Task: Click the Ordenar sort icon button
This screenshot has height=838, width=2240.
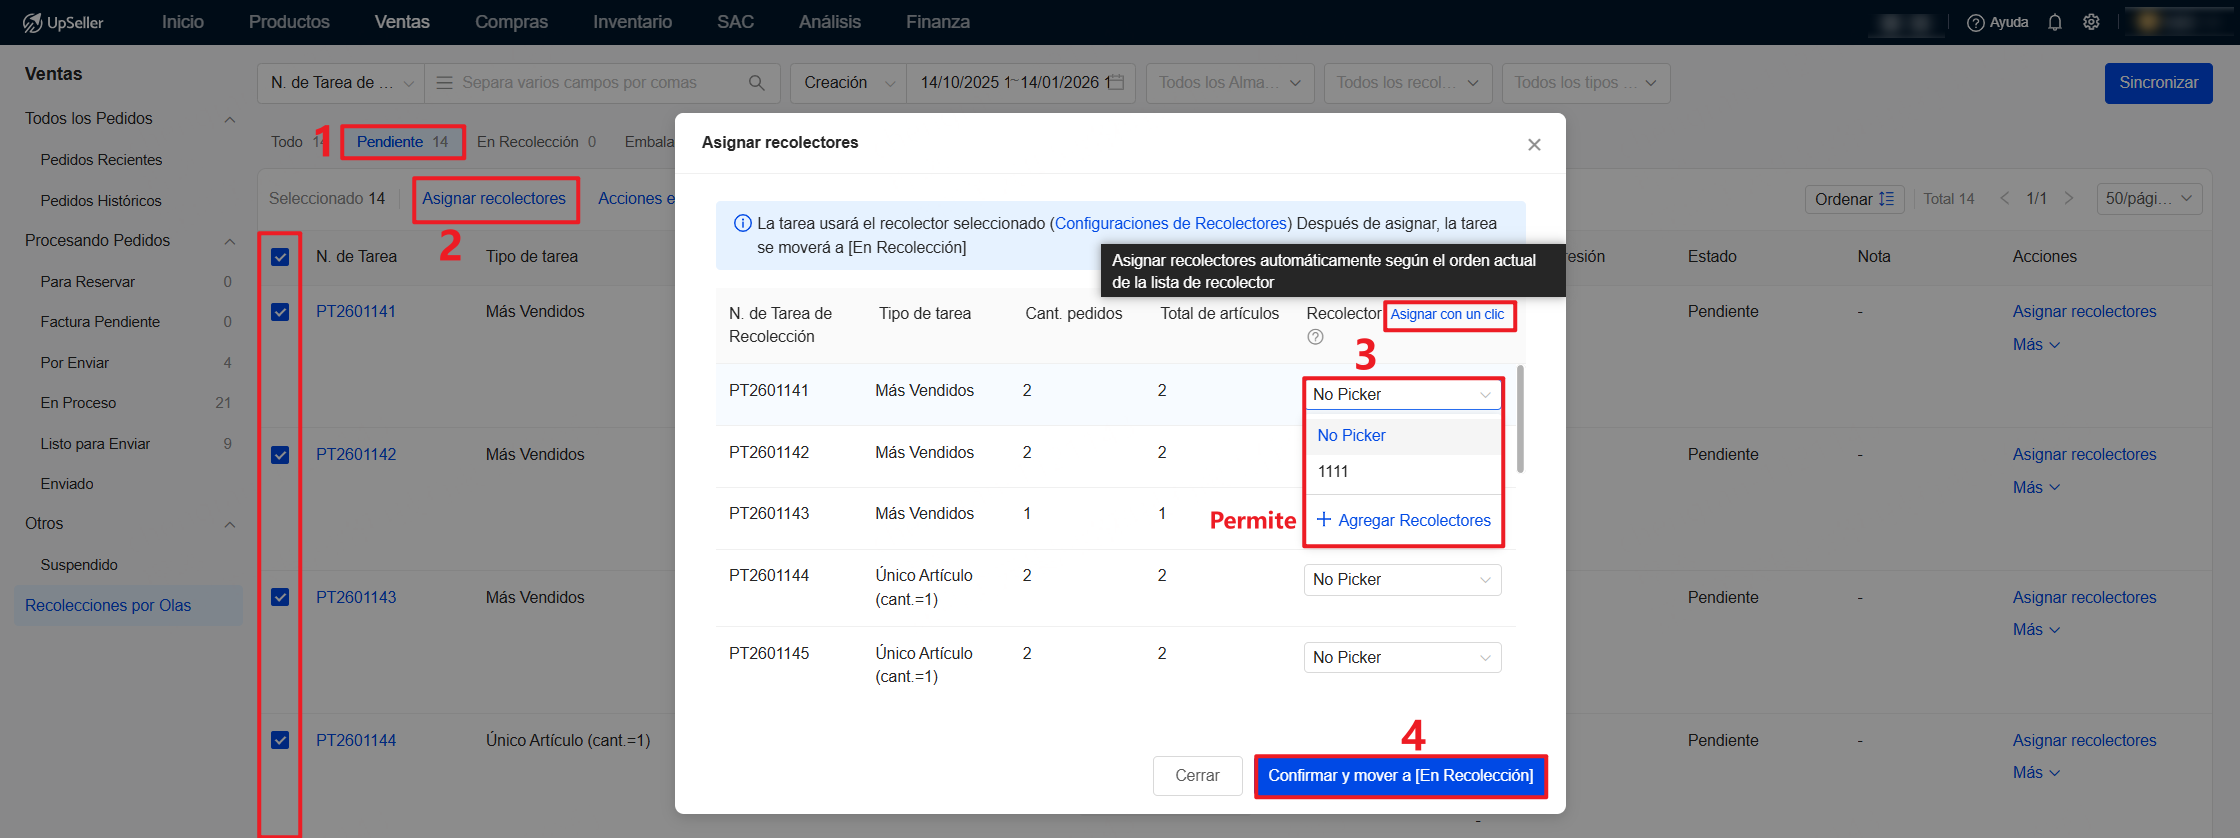Action: click(x=1854, y=198)
